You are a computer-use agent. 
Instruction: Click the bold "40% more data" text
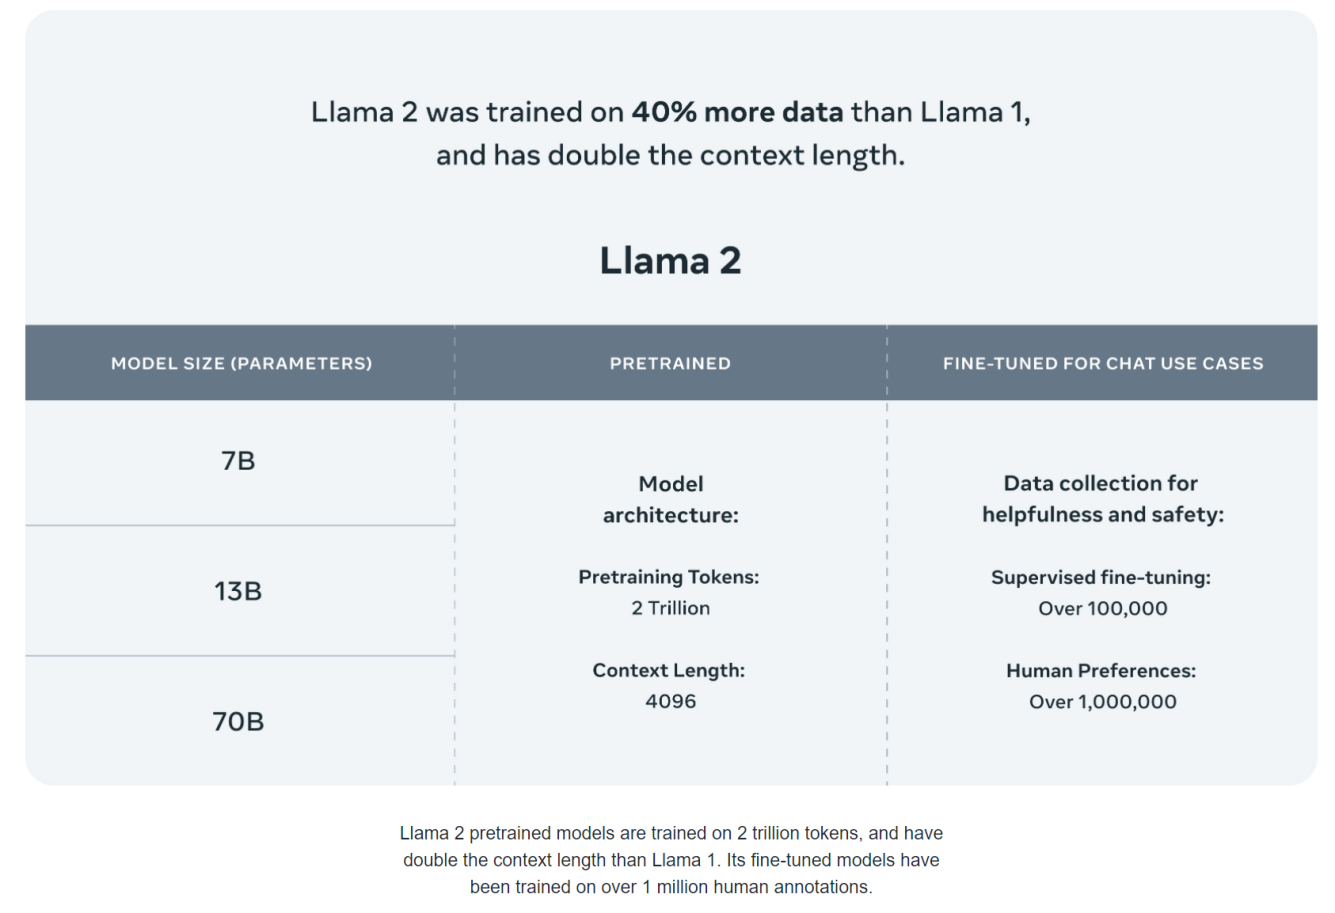coord(737,112)
